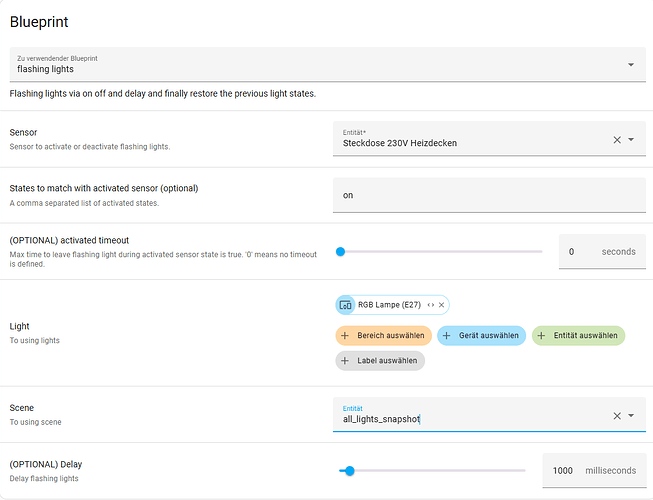The width and height of the screenshot is (653, 500).
Task: Click the timeout seconds number field
Action: click(573, 252)
